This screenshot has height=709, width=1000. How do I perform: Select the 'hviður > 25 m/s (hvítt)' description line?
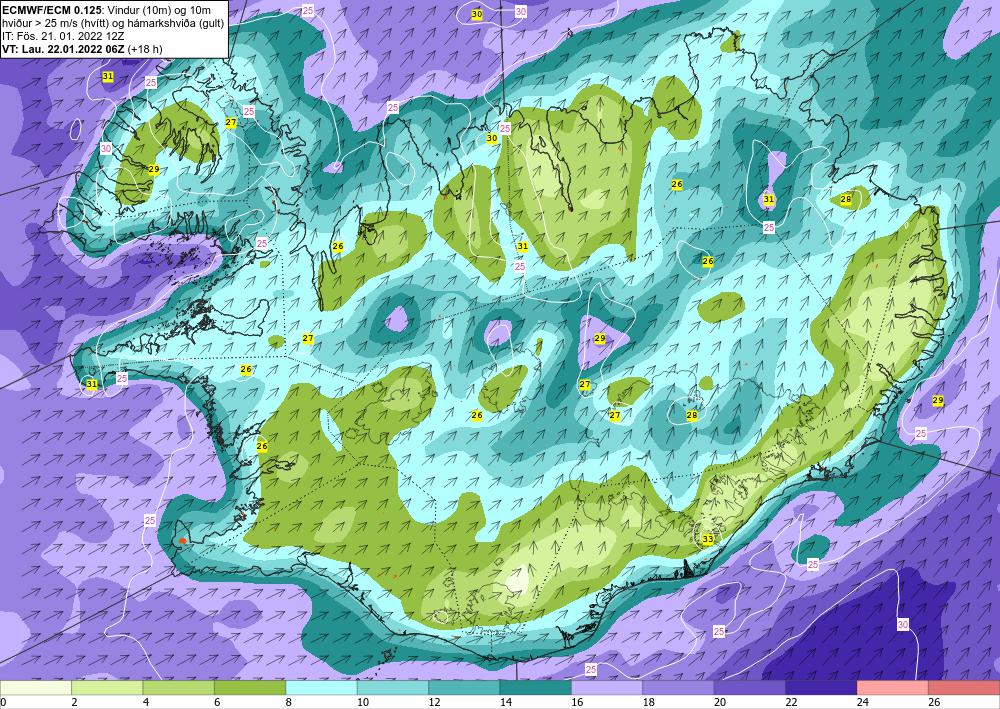pos(113,23)
